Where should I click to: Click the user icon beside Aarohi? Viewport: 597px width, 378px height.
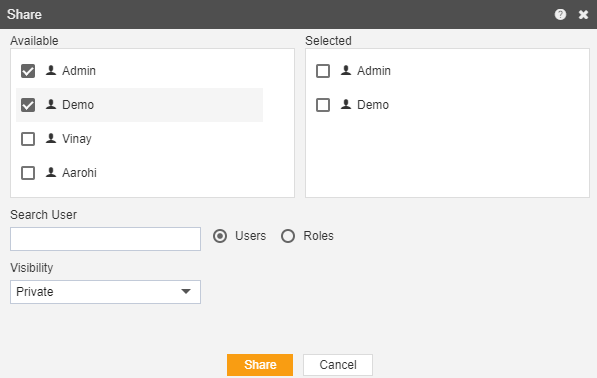51,172
